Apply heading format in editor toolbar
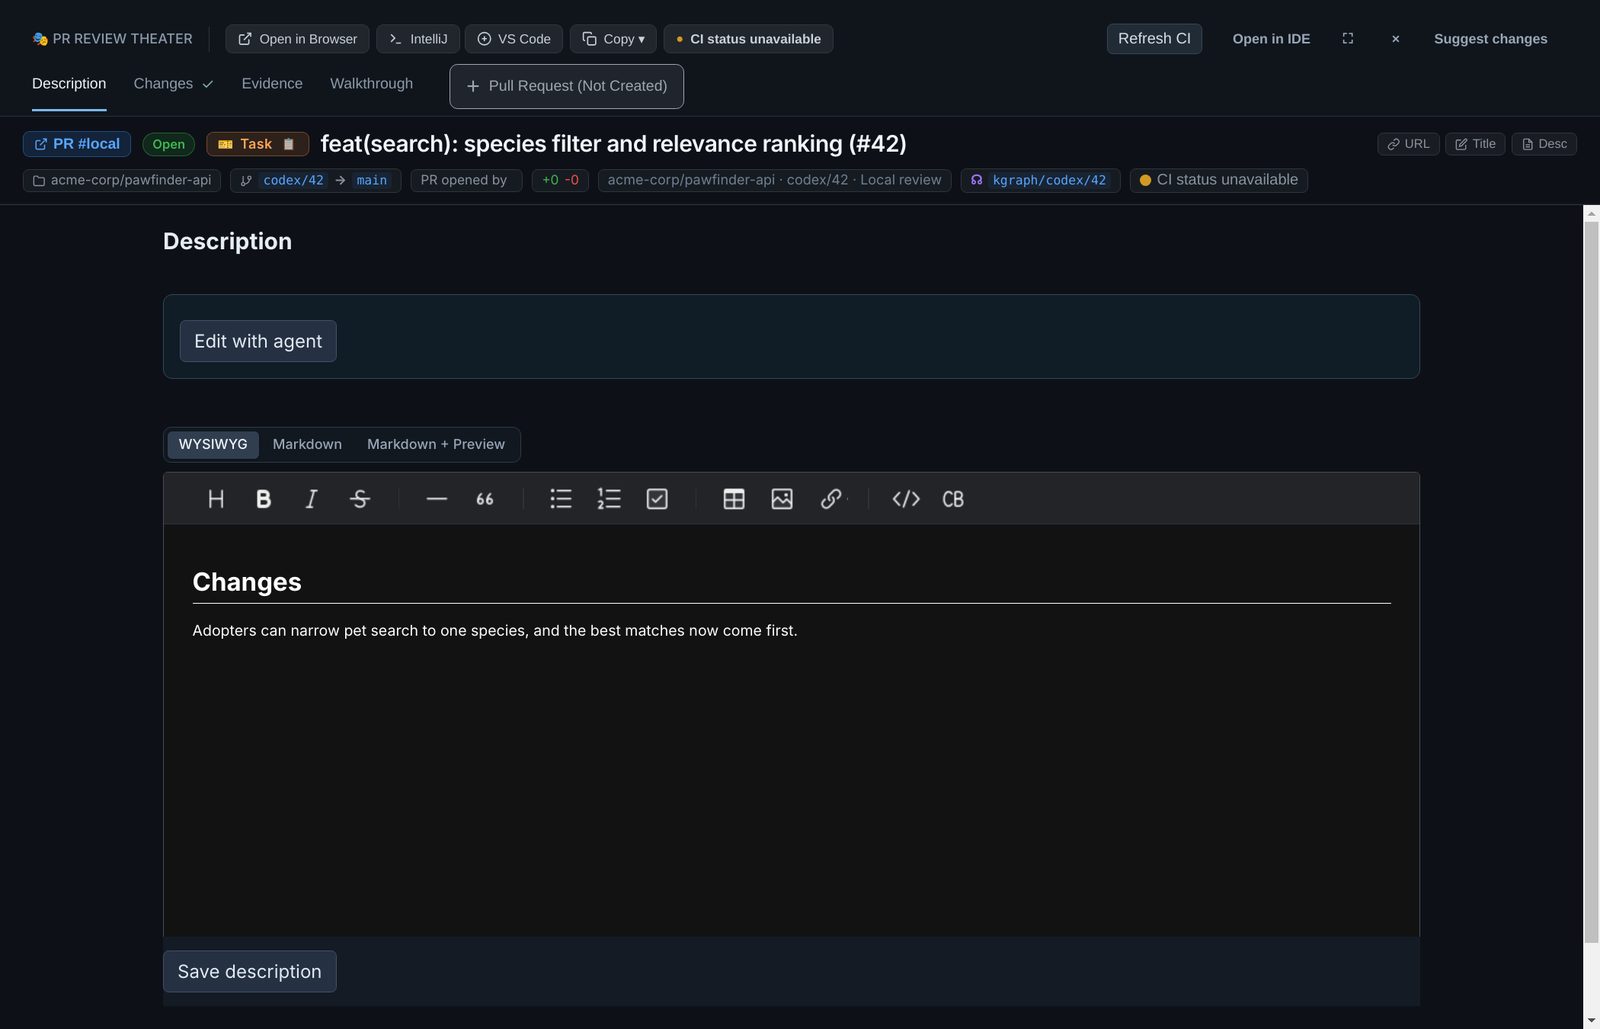This screenshot has height=1029, width=1600. pyautogui.click(x=216, y=499)
